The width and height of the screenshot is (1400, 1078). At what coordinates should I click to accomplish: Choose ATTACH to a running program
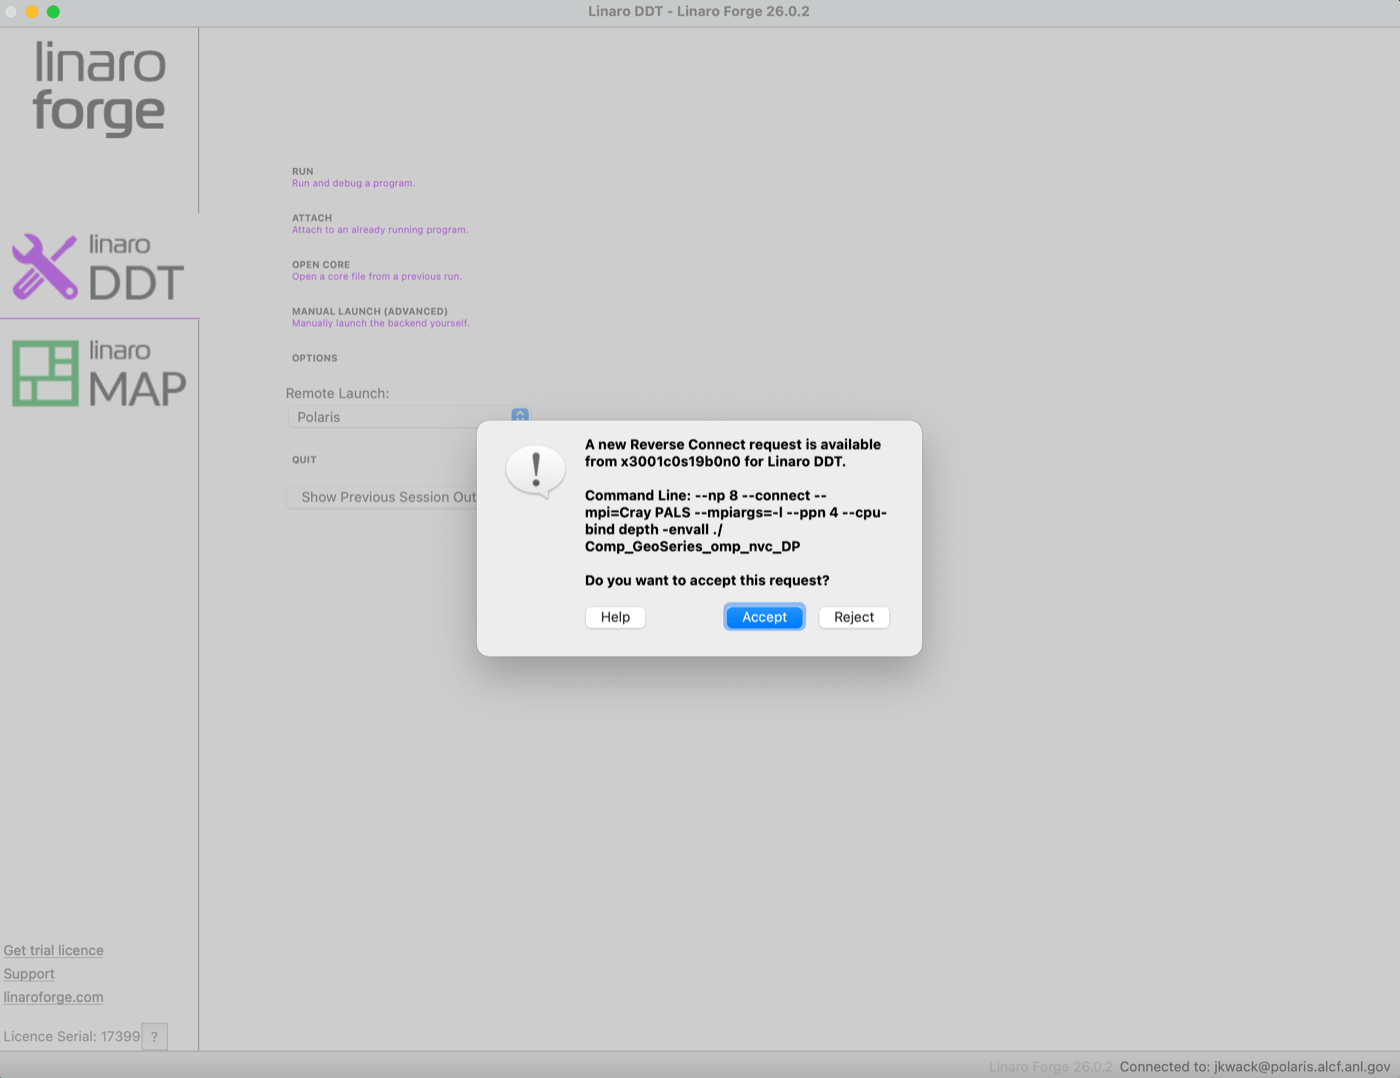pyautogui.click(x=380, y=224)
